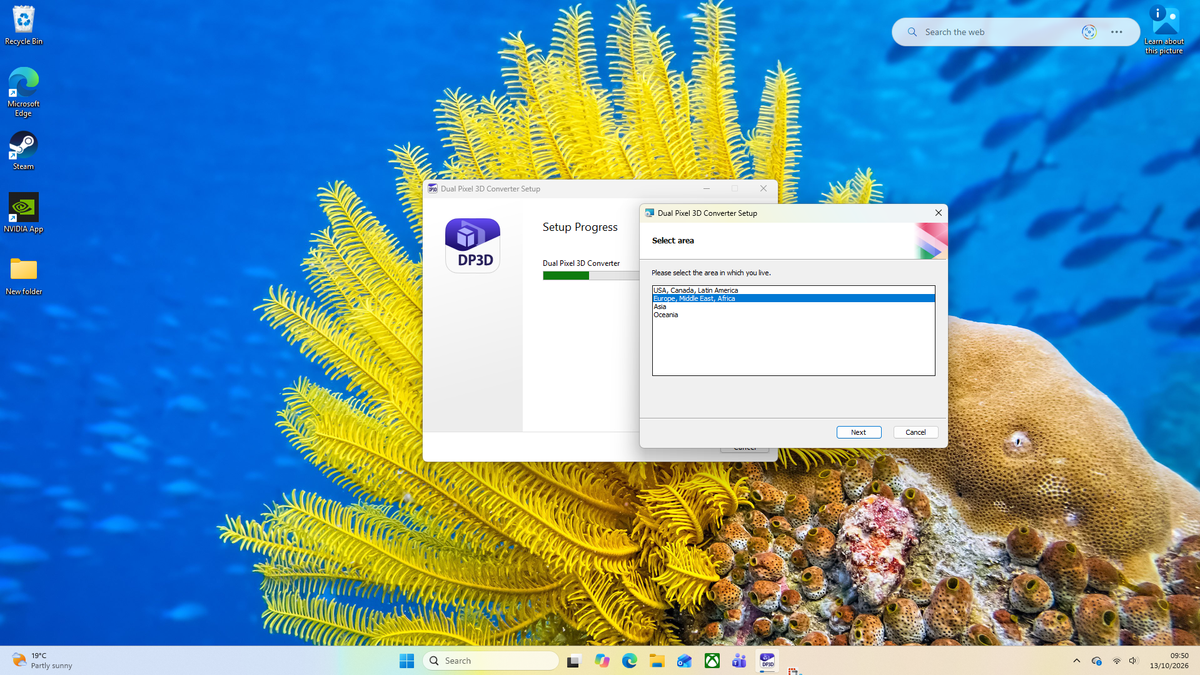Click the Next button in setup
The image size is (1200, 675).
point(858,432)
